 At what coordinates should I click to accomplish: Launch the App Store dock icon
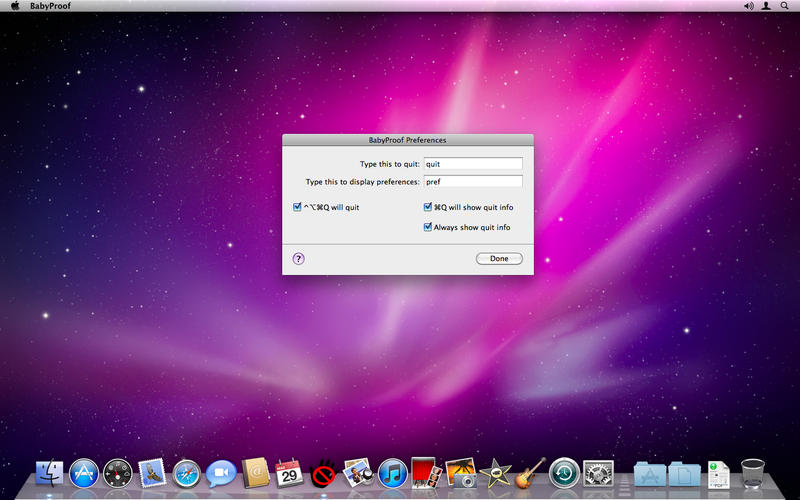[x=84, y=473]
